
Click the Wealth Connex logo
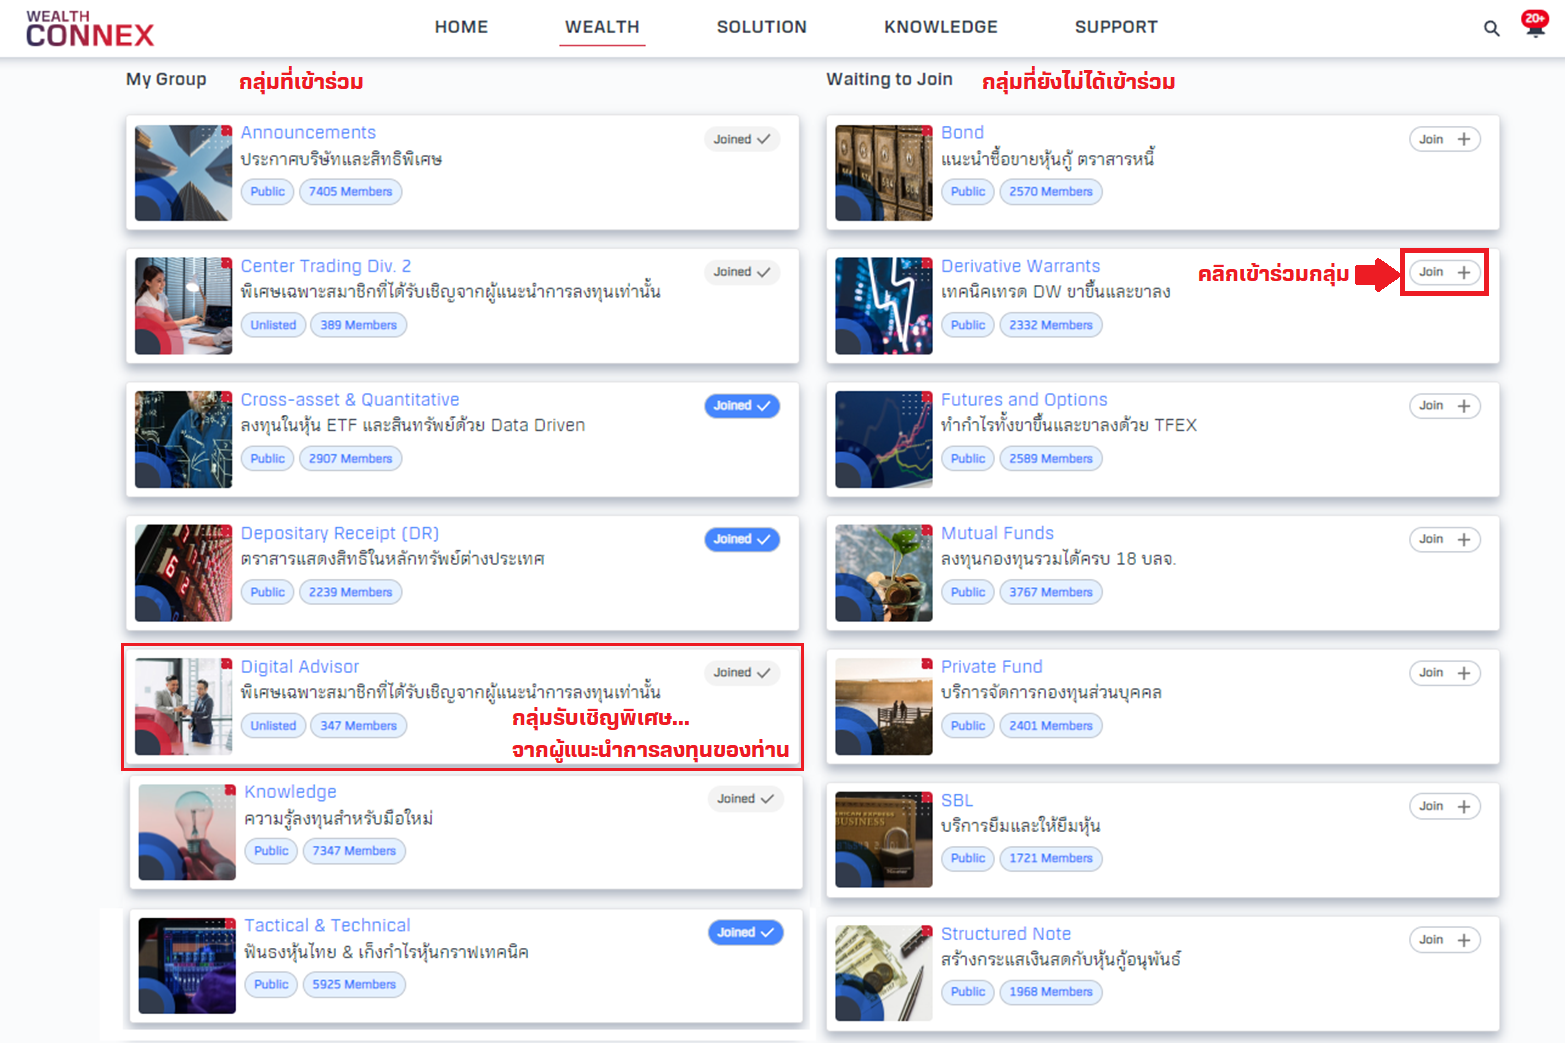(90, 29)
